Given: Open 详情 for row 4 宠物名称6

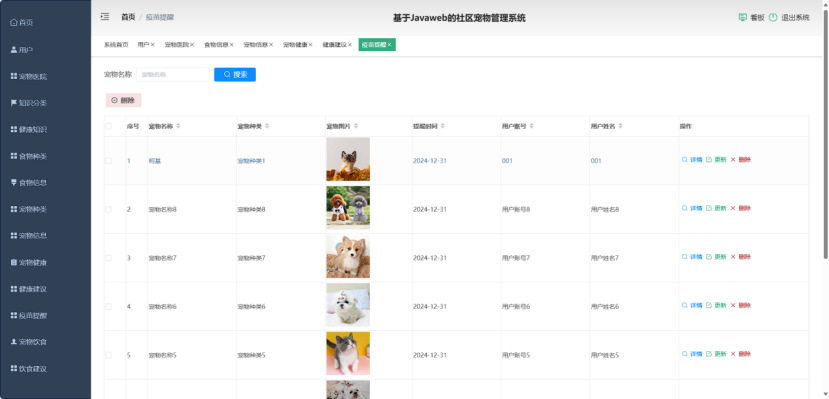Looking at the screenshot, I should point(692,305).
